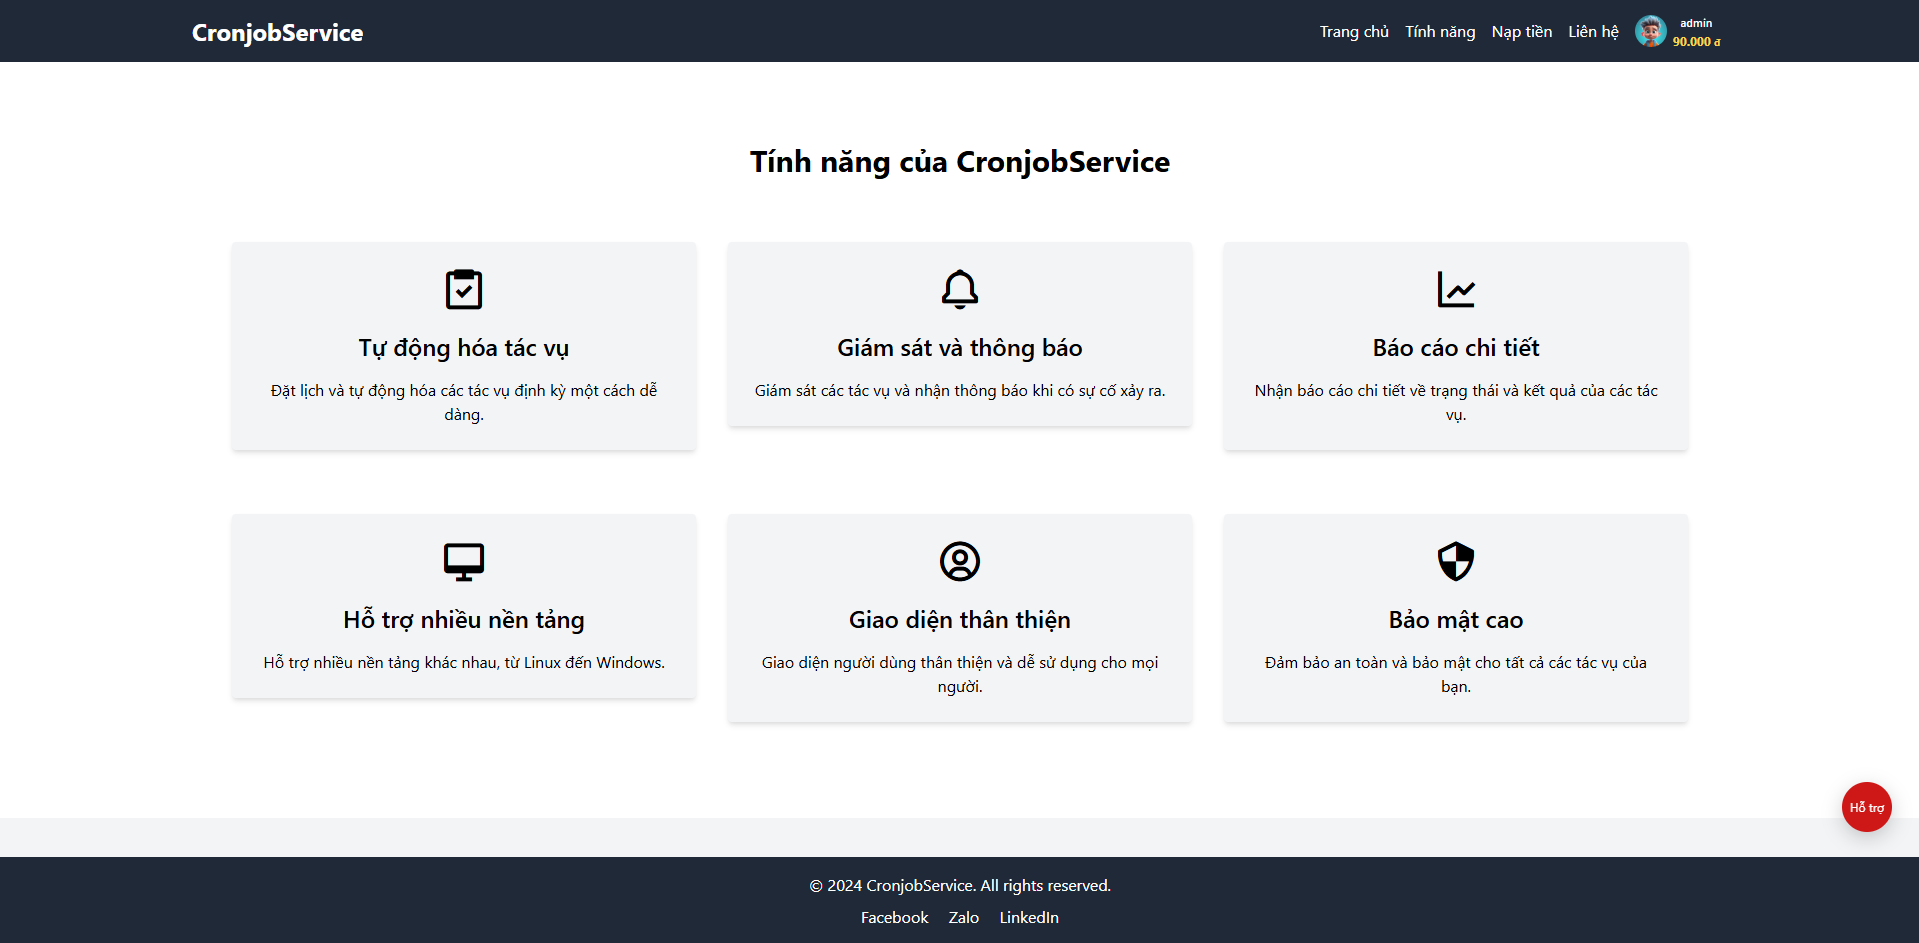Click the line chart report icon
This screenshot has width=1919, height=943.
tap(1455, 290)
